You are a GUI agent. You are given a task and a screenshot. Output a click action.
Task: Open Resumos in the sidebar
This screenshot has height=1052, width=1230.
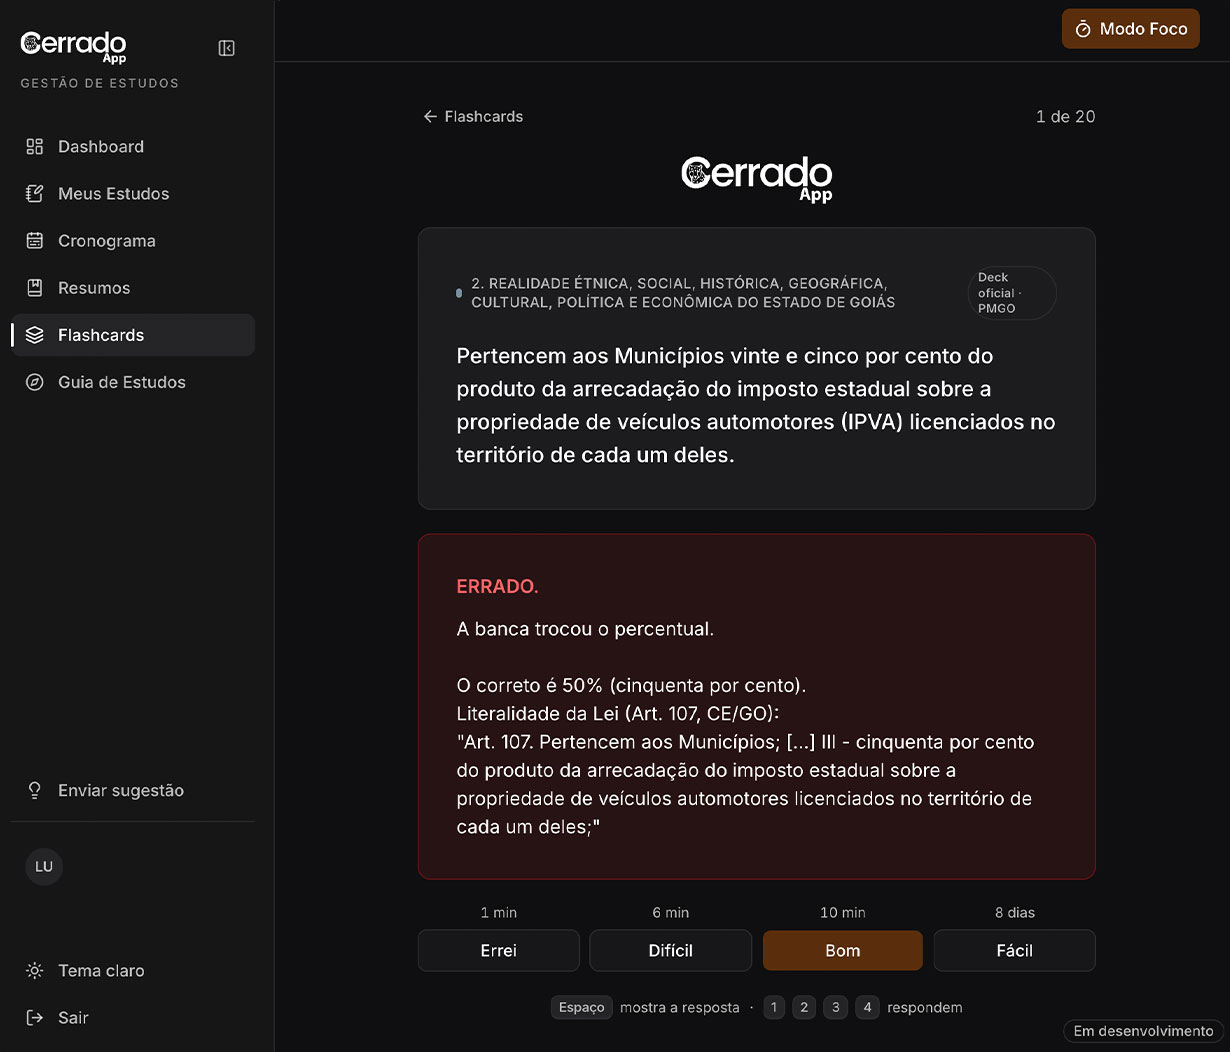(x=133, y=288)
